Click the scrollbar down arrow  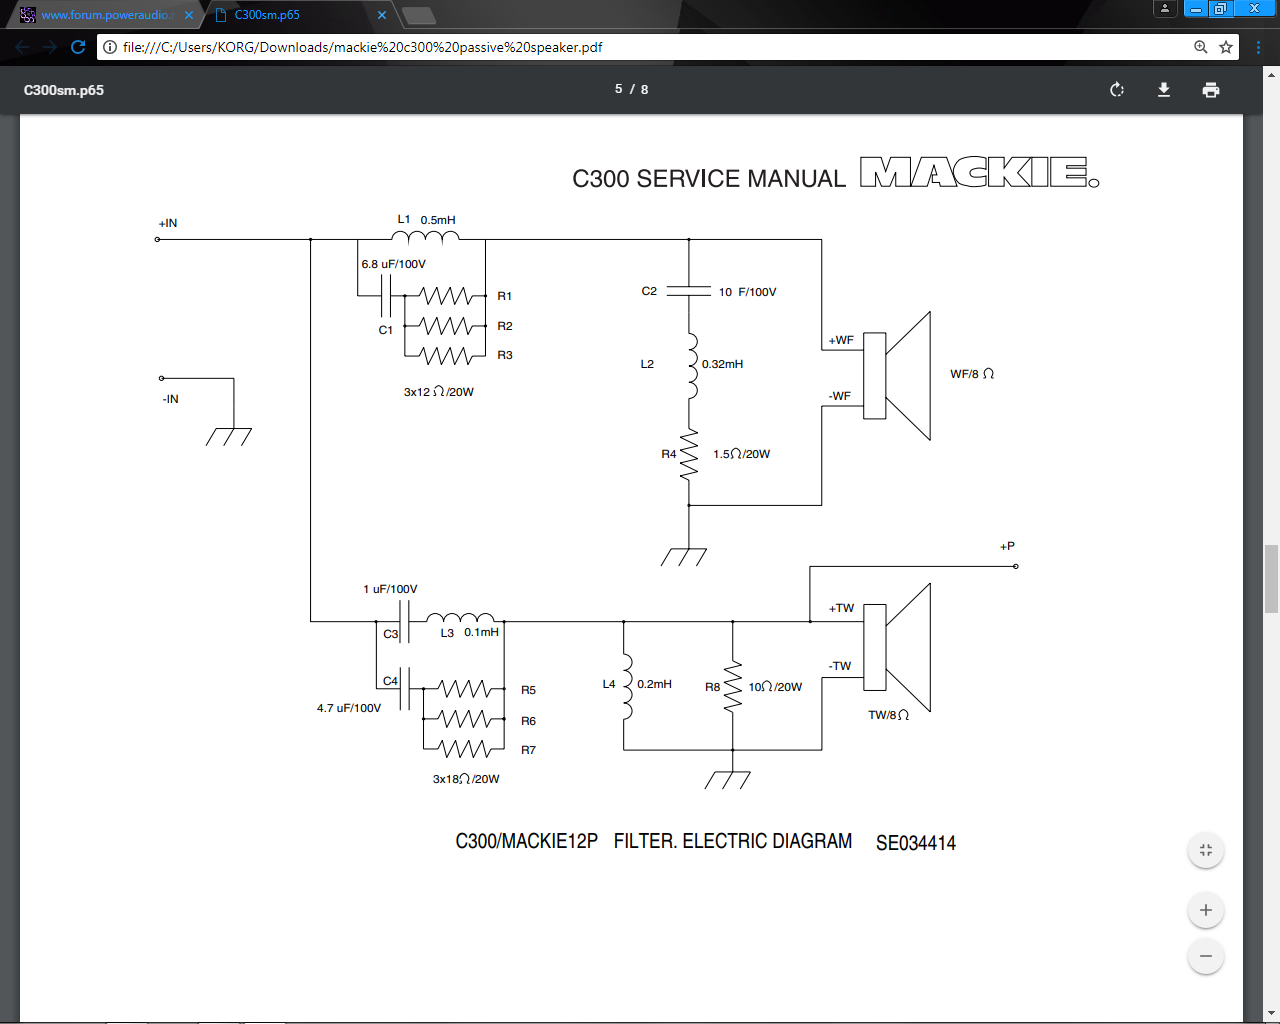(x=1271, y=1014)
